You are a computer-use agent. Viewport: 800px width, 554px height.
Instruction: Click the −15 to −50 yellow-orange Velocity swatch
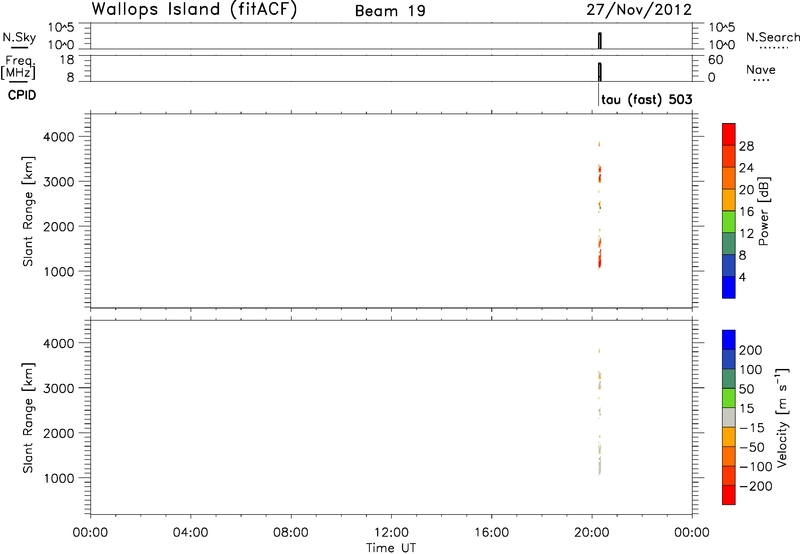point(729,437)
